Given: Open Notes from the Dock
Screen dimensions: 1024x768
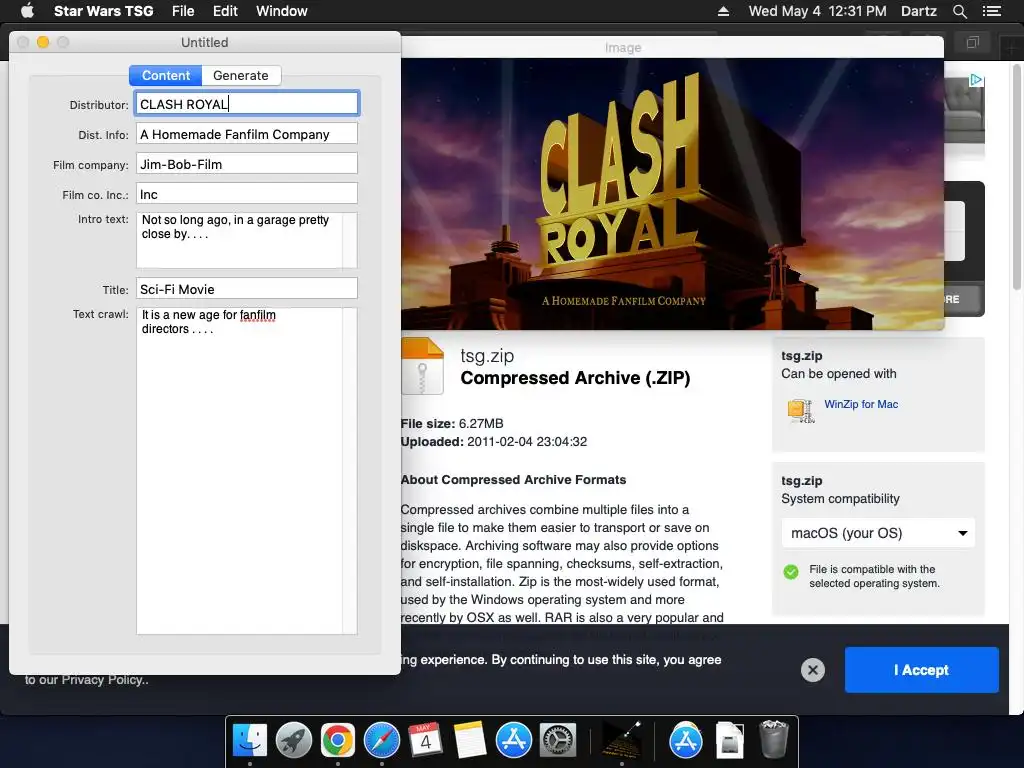Looking at the screenshot, I should 470,741.
